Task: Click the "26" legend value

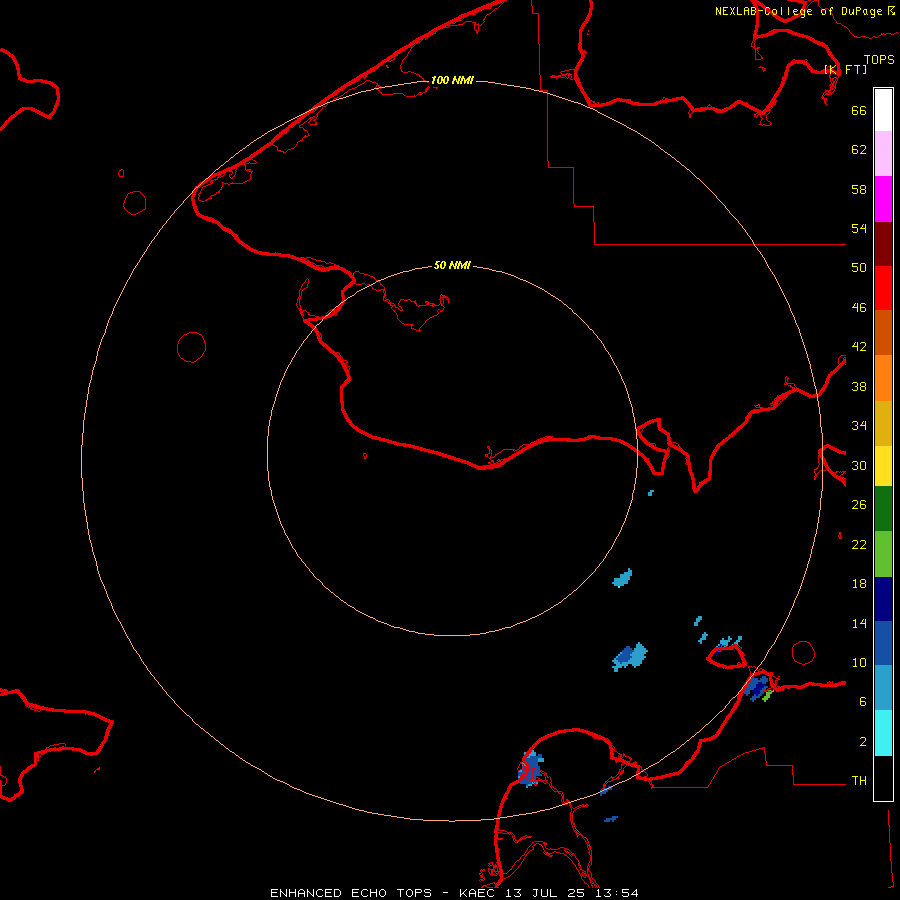Action: click(859, 505)
